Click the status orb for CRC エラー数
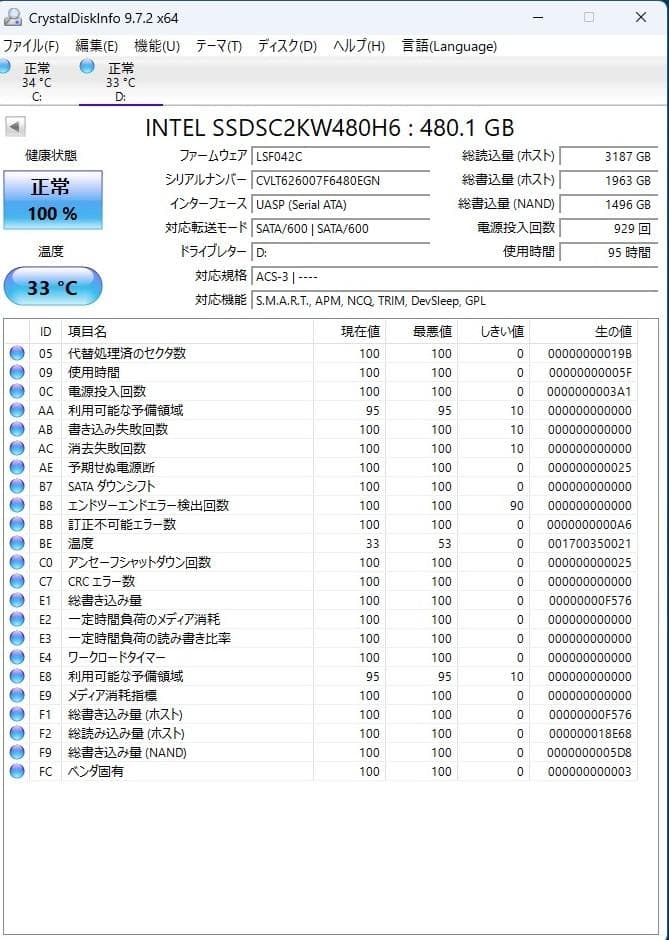The image size is (669, 940). pyautogui.click(x=17, y=582)
